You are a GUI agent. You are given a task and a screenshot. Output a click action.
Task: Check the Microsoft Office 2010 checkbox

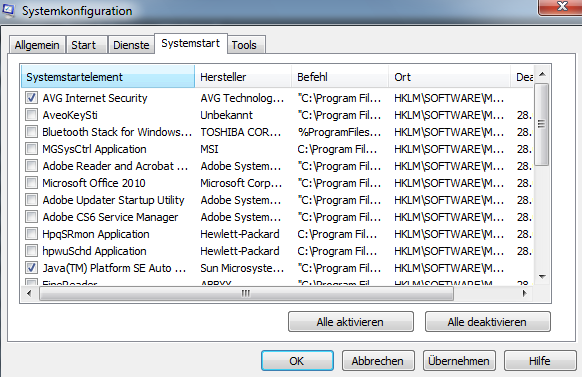(x=32, y=183)
